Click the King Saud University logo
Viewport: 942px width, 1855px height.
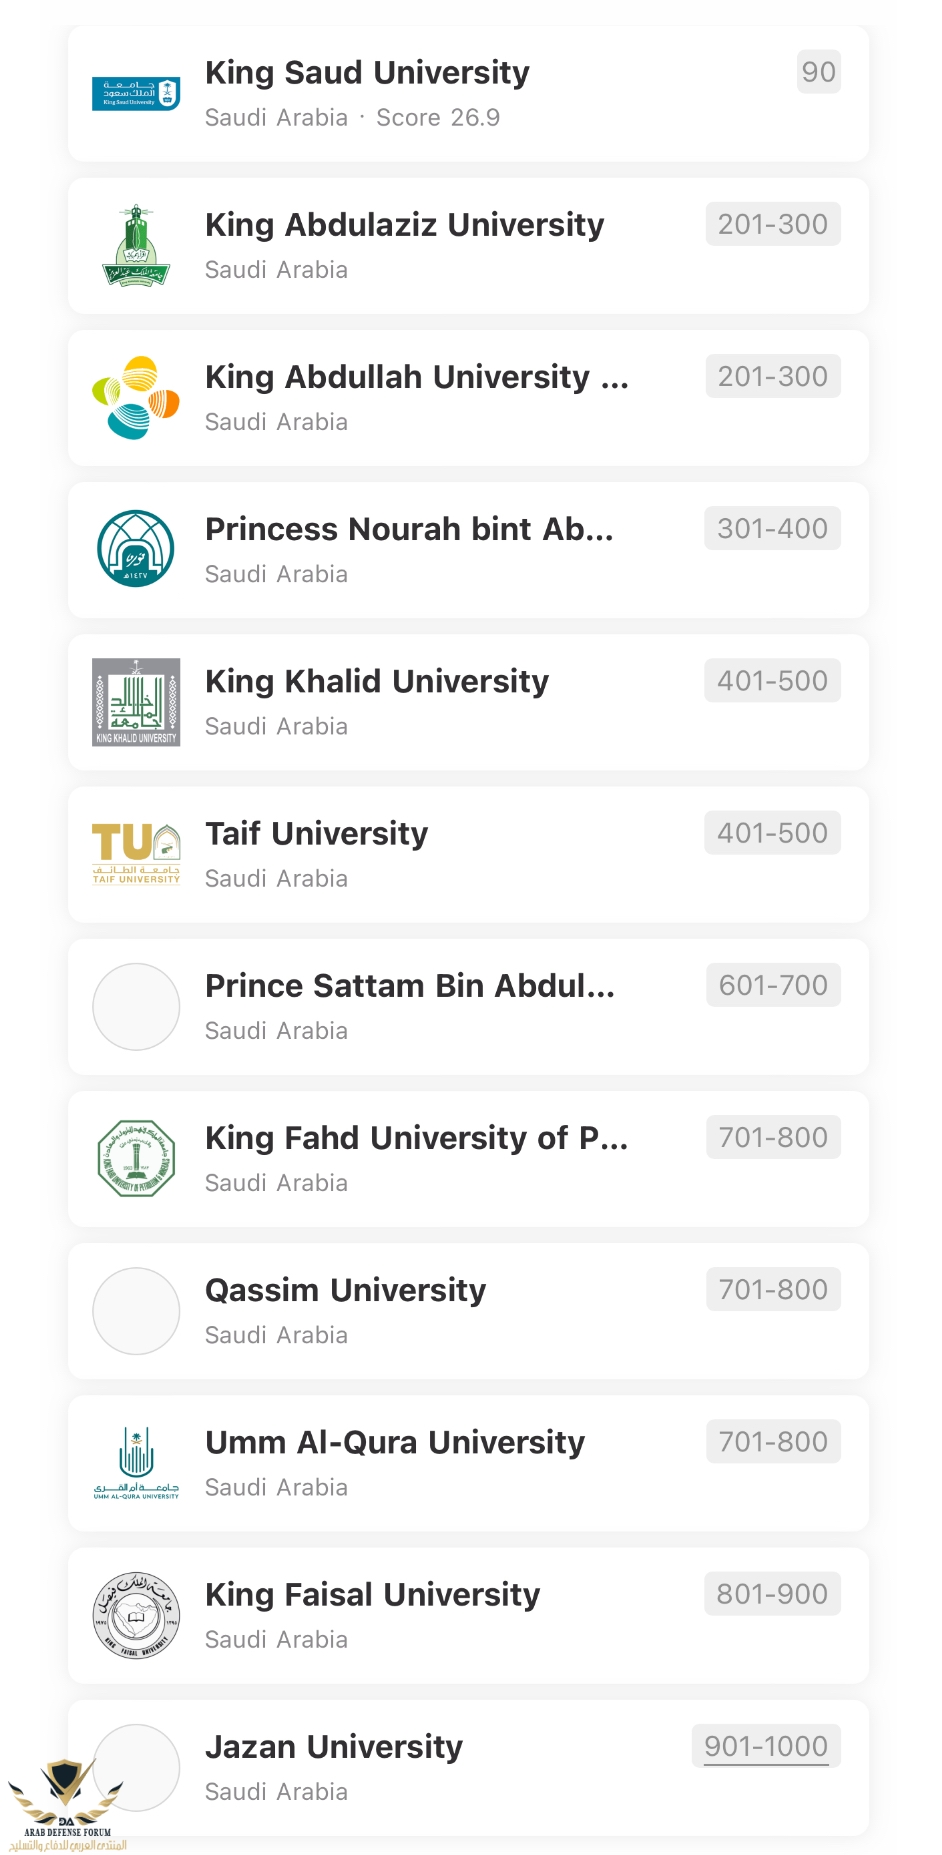coord(136,94)
